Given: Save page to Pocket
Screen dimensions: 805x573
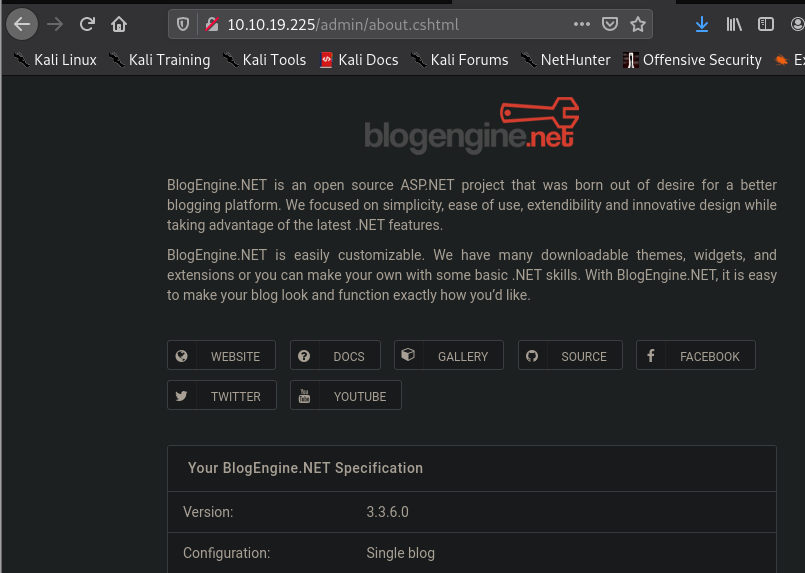Looking at the screenshot, I should tap(609, 24).
